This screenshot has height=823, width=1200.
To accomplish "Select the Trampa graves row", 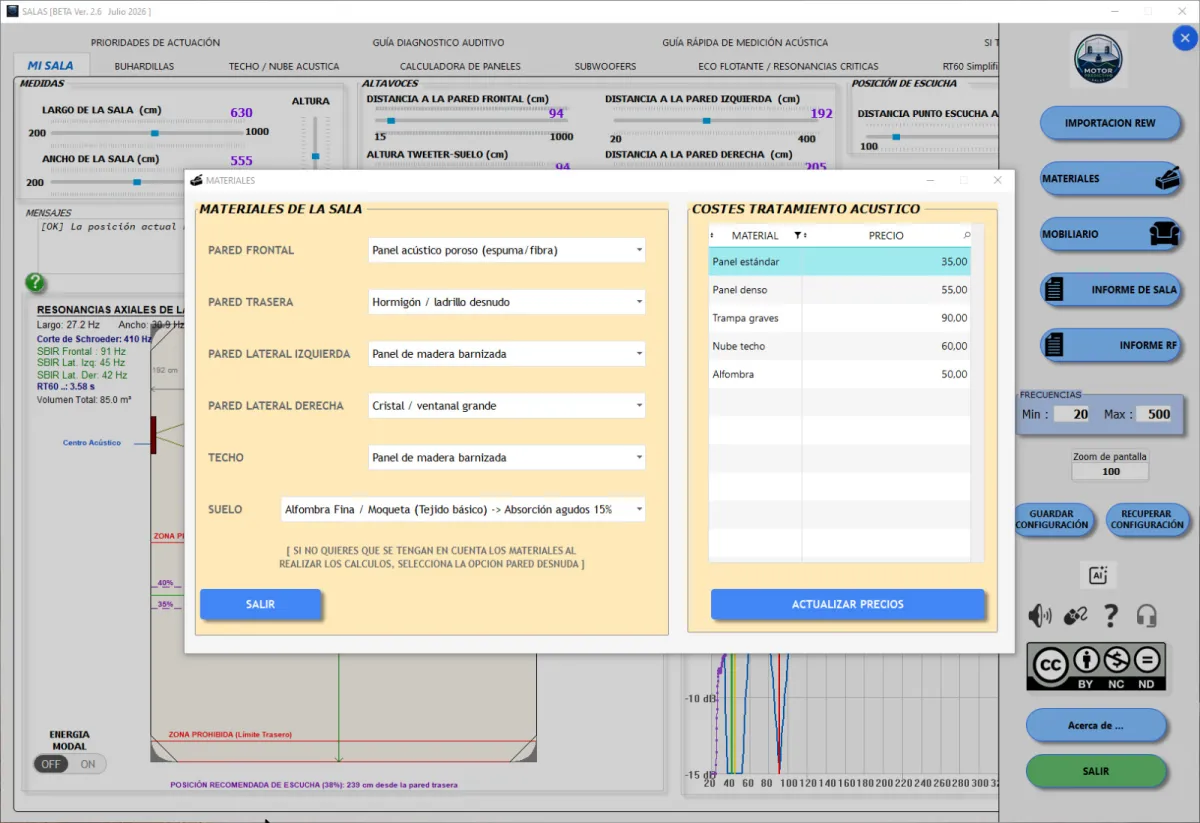I will coord(839,318).
